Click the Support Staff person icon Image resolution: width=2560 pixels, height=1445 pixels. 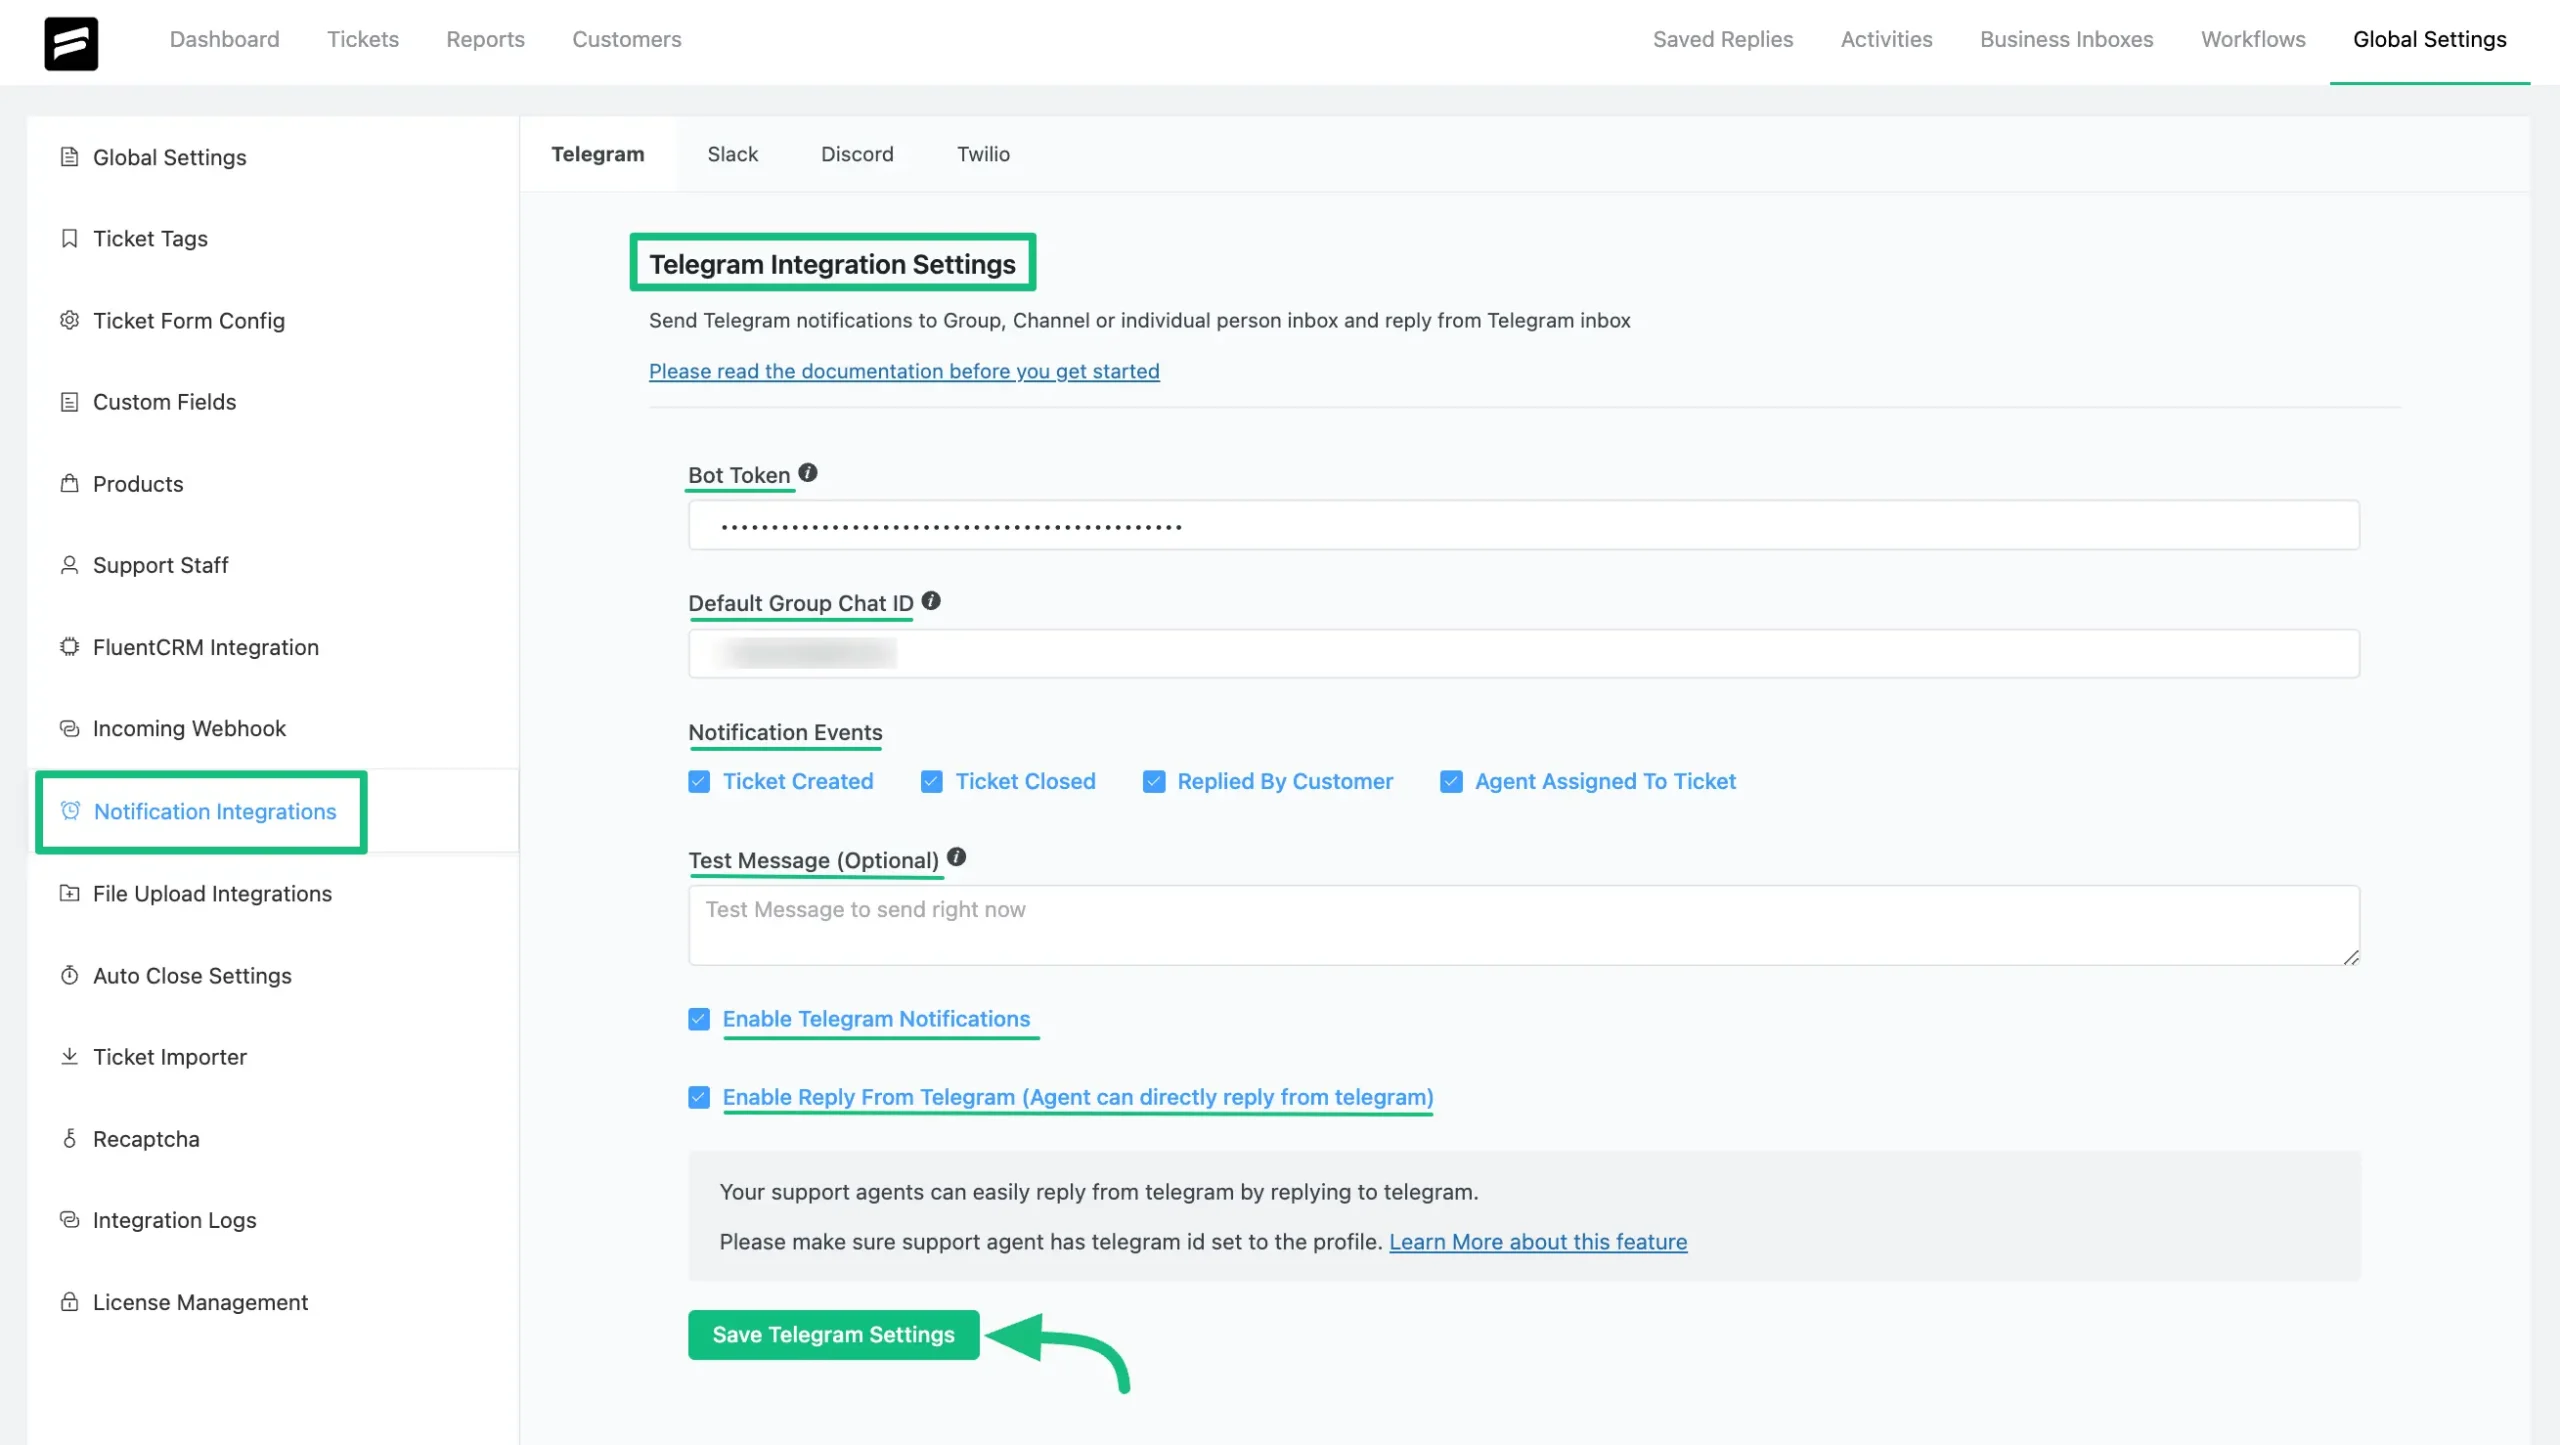69,565
